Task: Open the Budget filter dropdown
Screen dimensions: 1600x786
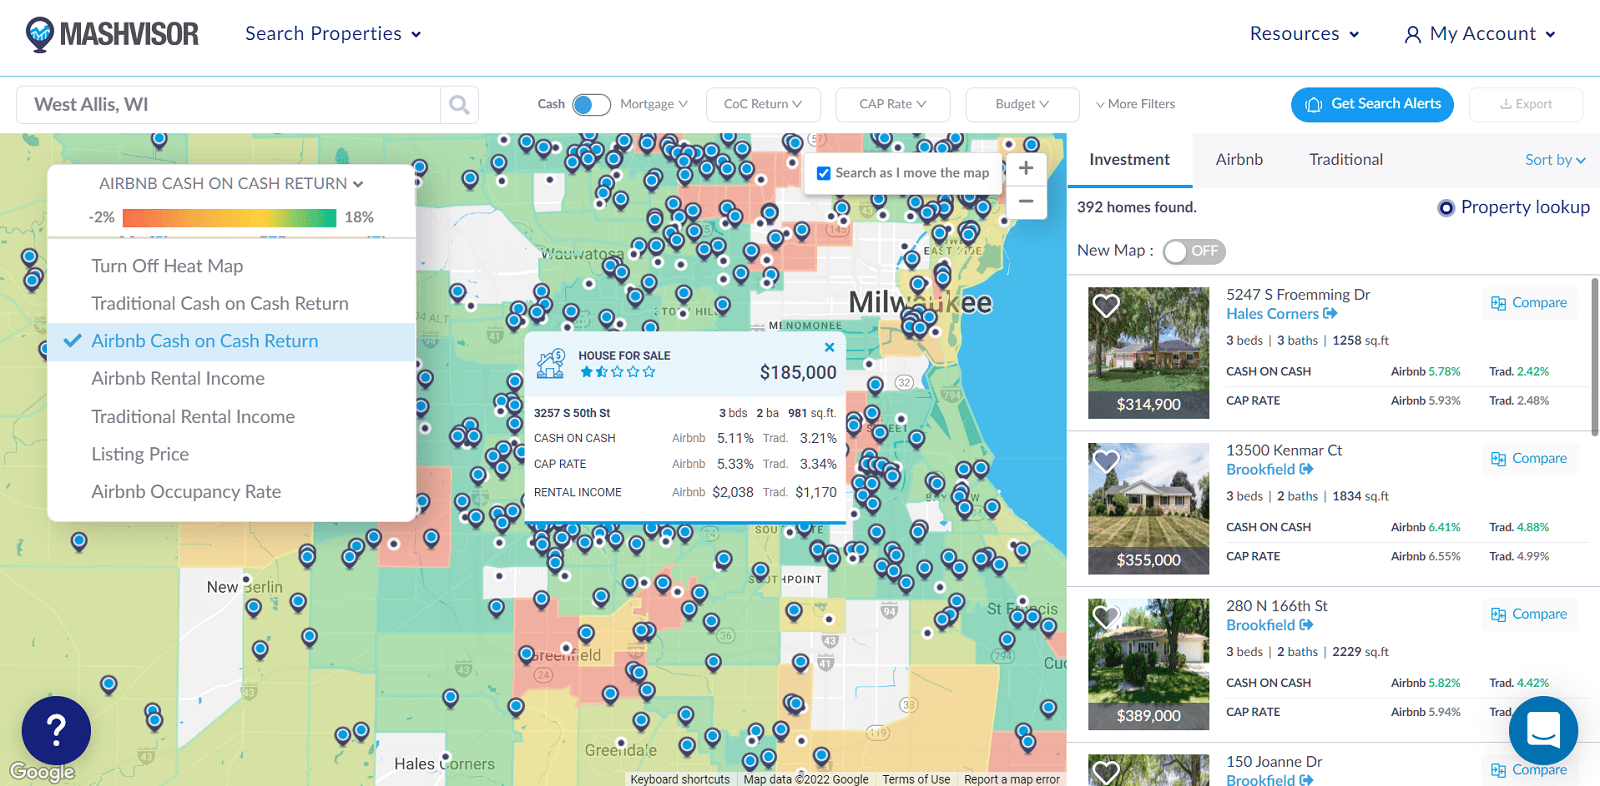Action: (1022, 104)
